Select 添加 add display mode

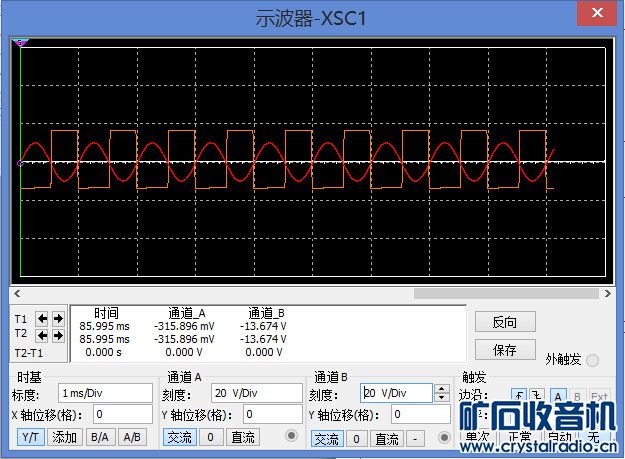(65, 437)
